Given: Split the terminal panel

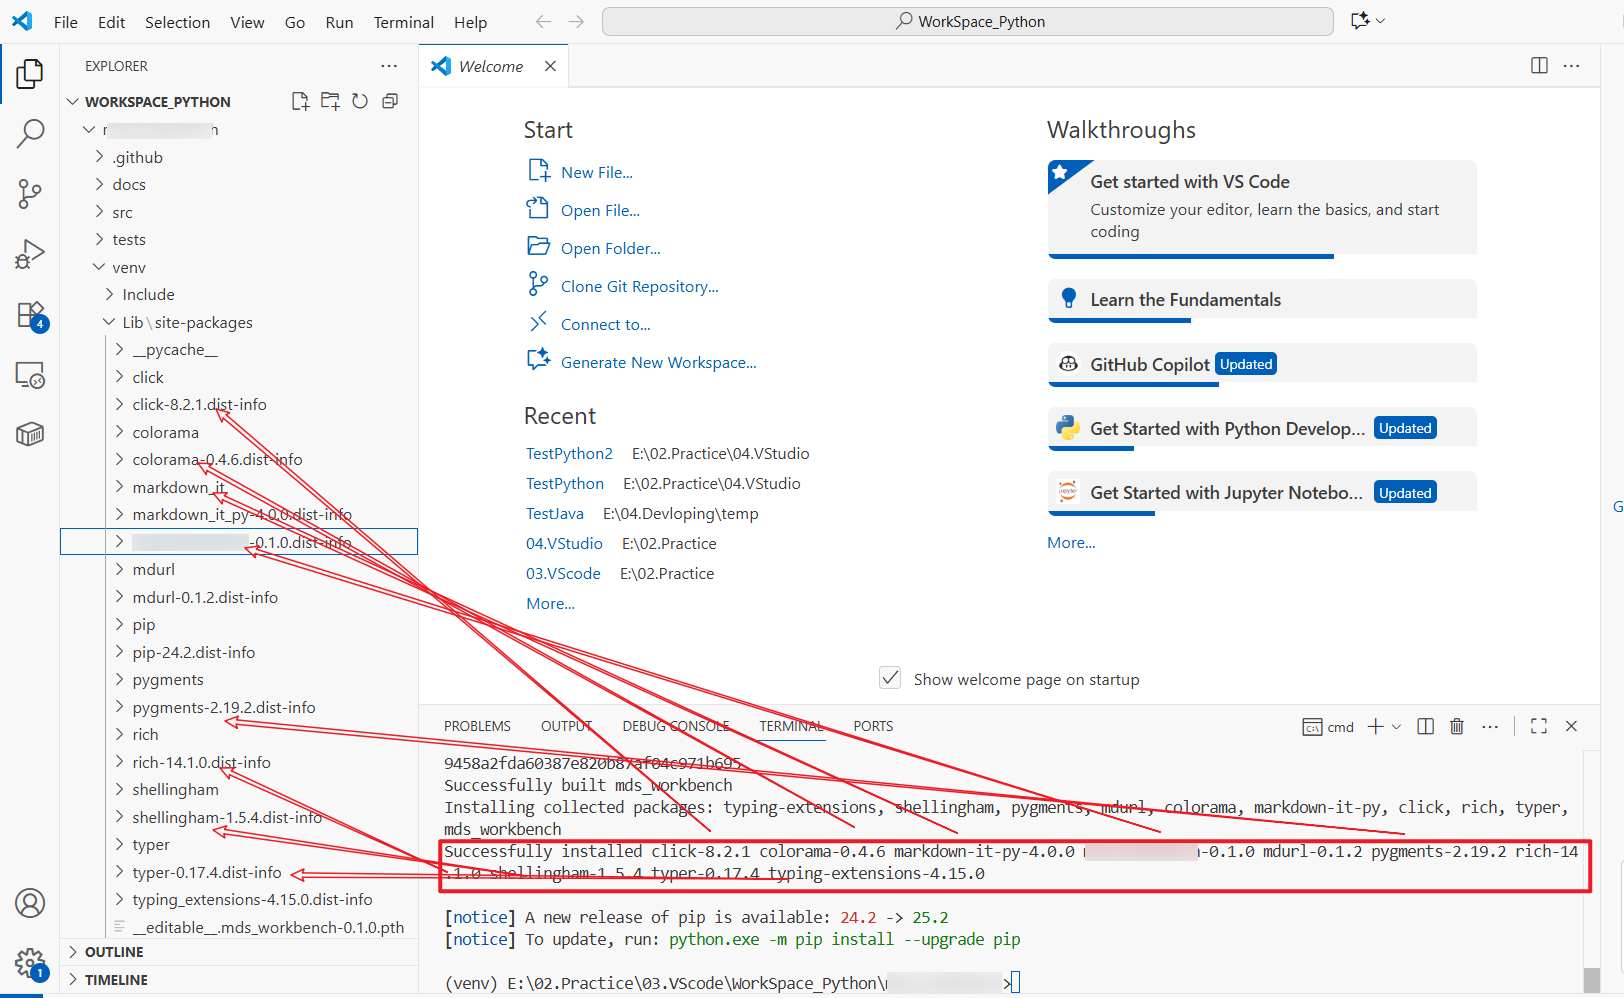Looking at the screenshot, I should (1426, 727).
